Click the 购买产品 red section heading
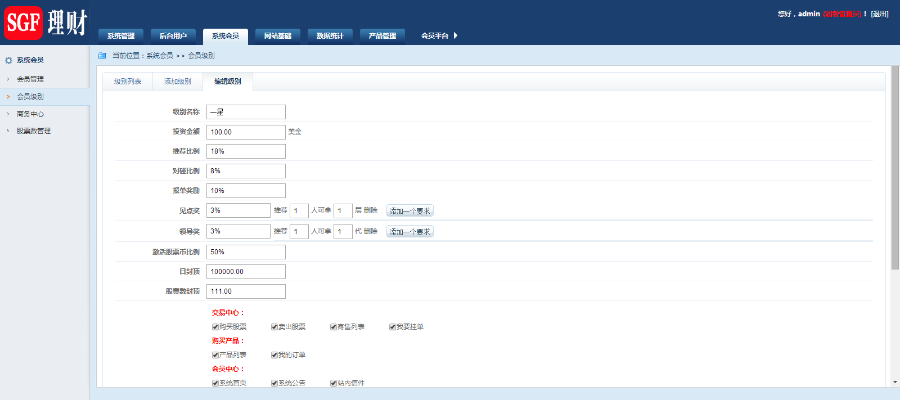900x400 pixels. click(228, 341)
